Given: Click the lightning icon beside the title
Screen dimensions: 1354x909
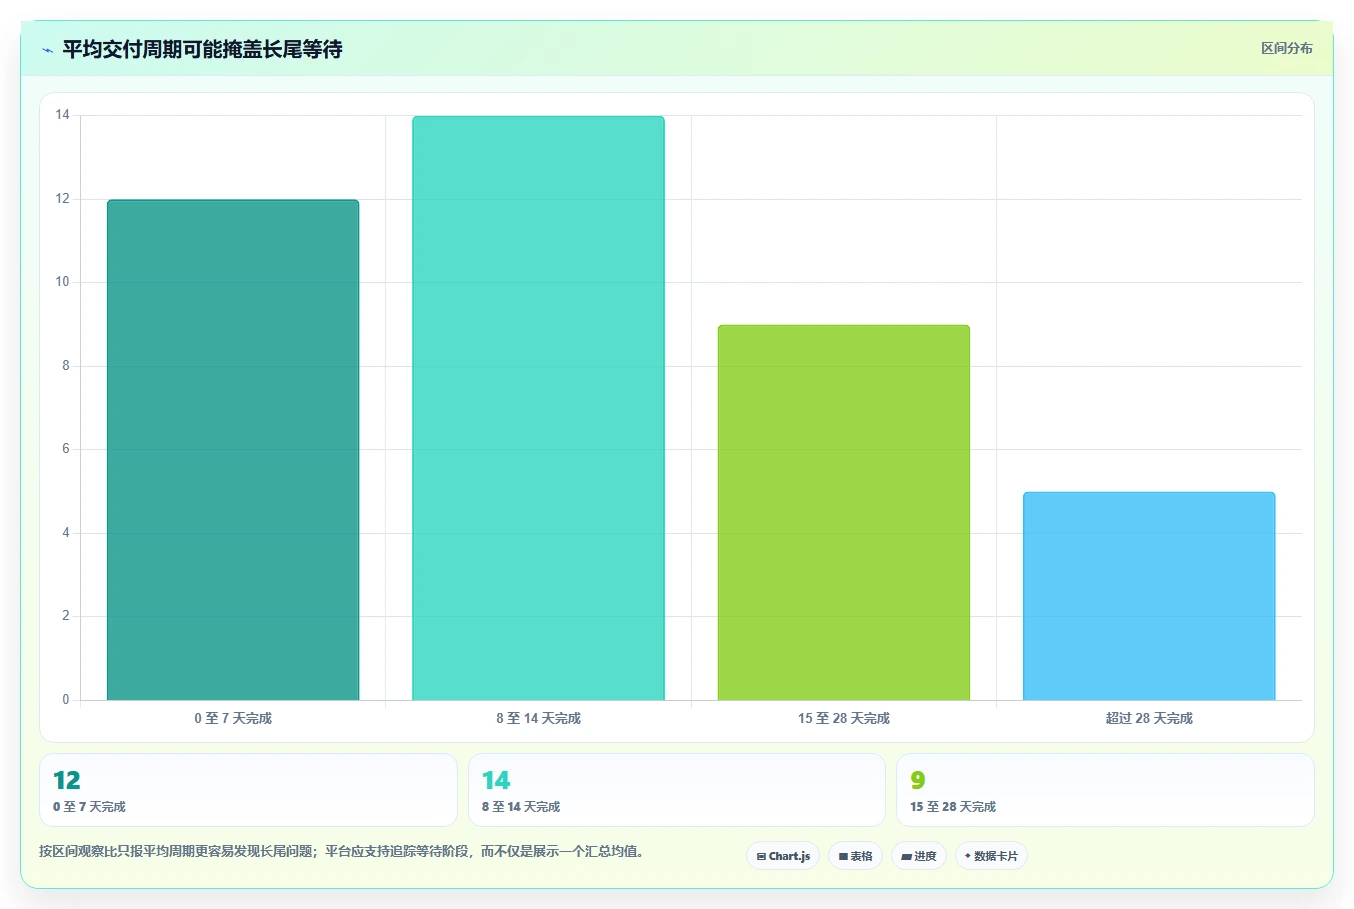Looking at the screenshot, I should 47,50.
